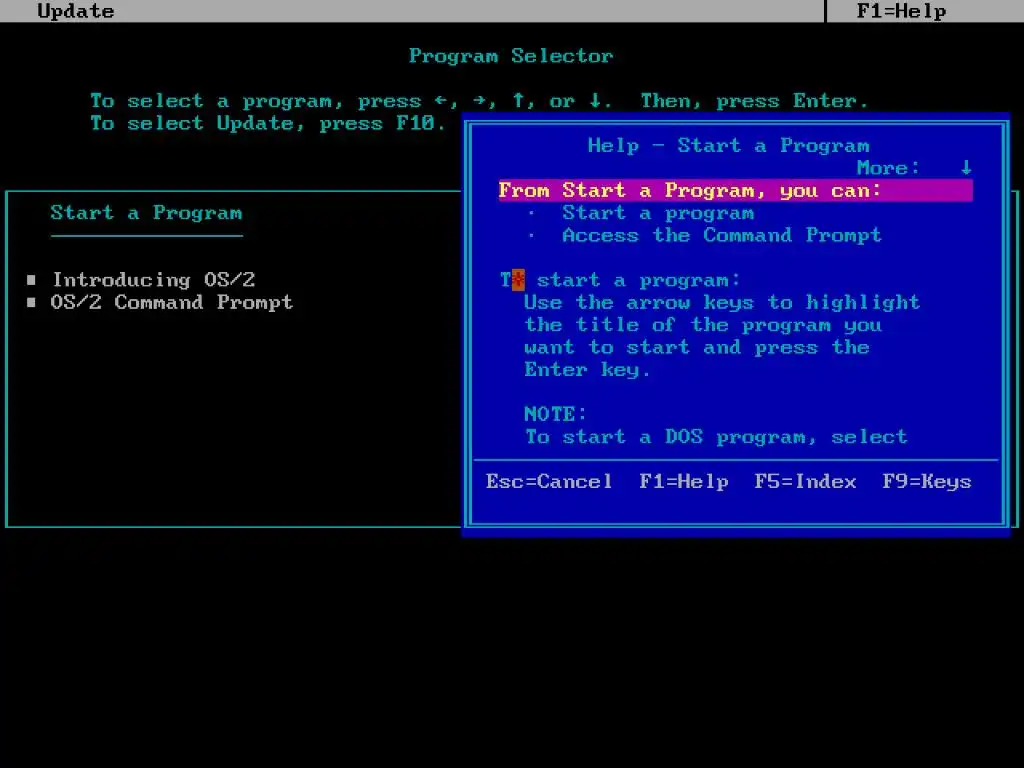Click Esc=Cancel in the help window

point(549,481)
